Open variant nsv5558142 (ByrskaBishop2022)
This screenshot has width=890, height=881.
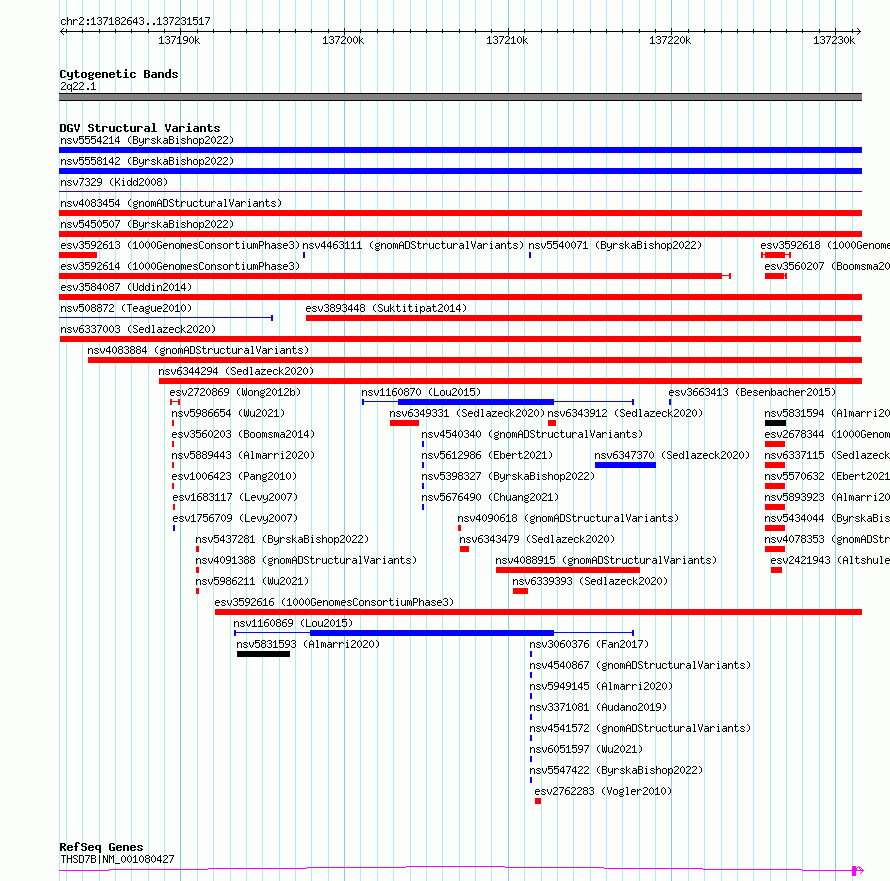point(147,161)
